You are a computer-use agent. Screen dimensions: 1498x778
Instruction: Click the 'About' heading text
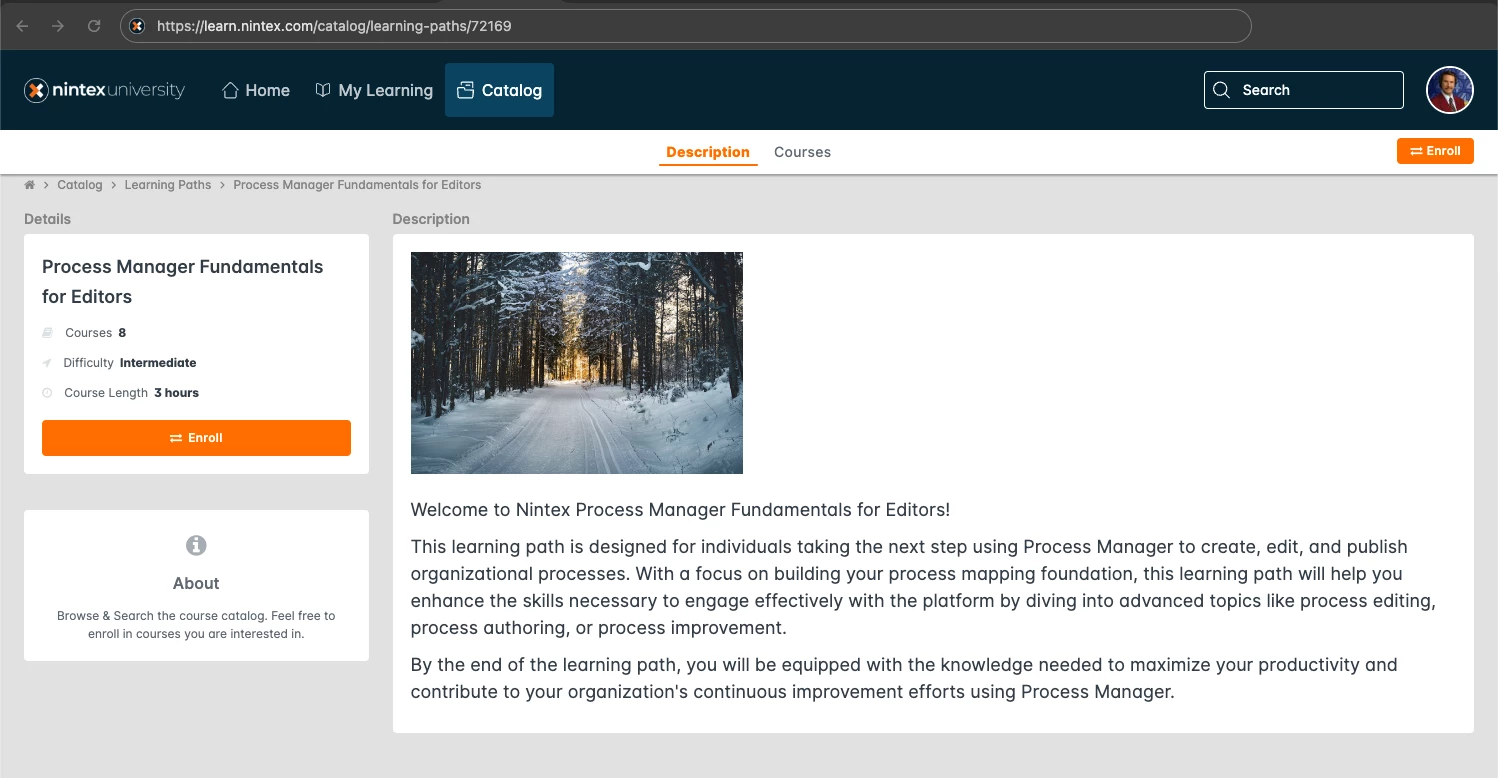(196, 583)
